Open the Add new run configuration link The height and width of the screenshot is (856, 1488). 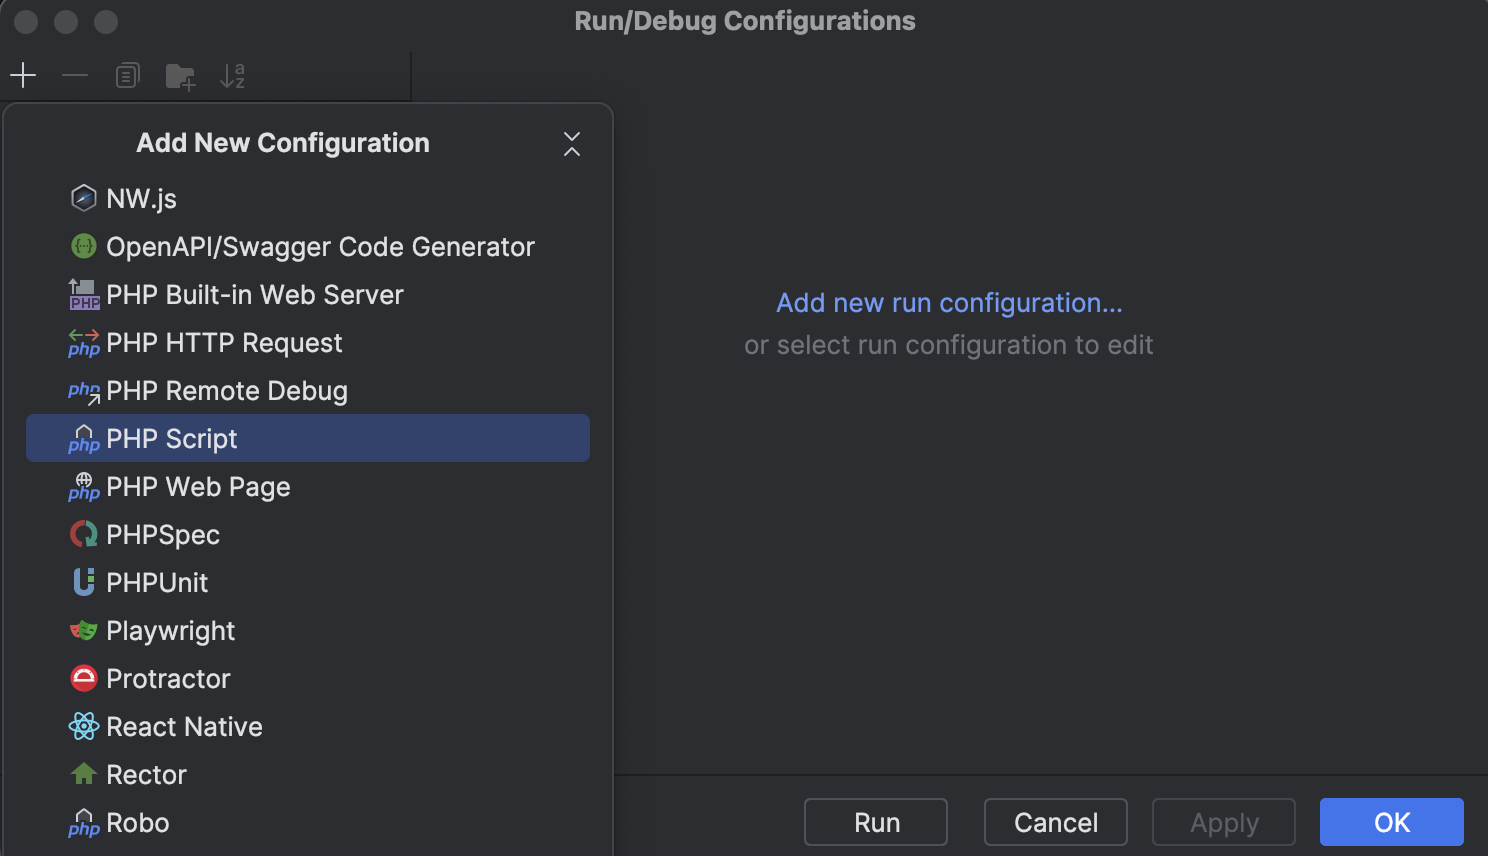pyautogui.click(x=948, y=302)
